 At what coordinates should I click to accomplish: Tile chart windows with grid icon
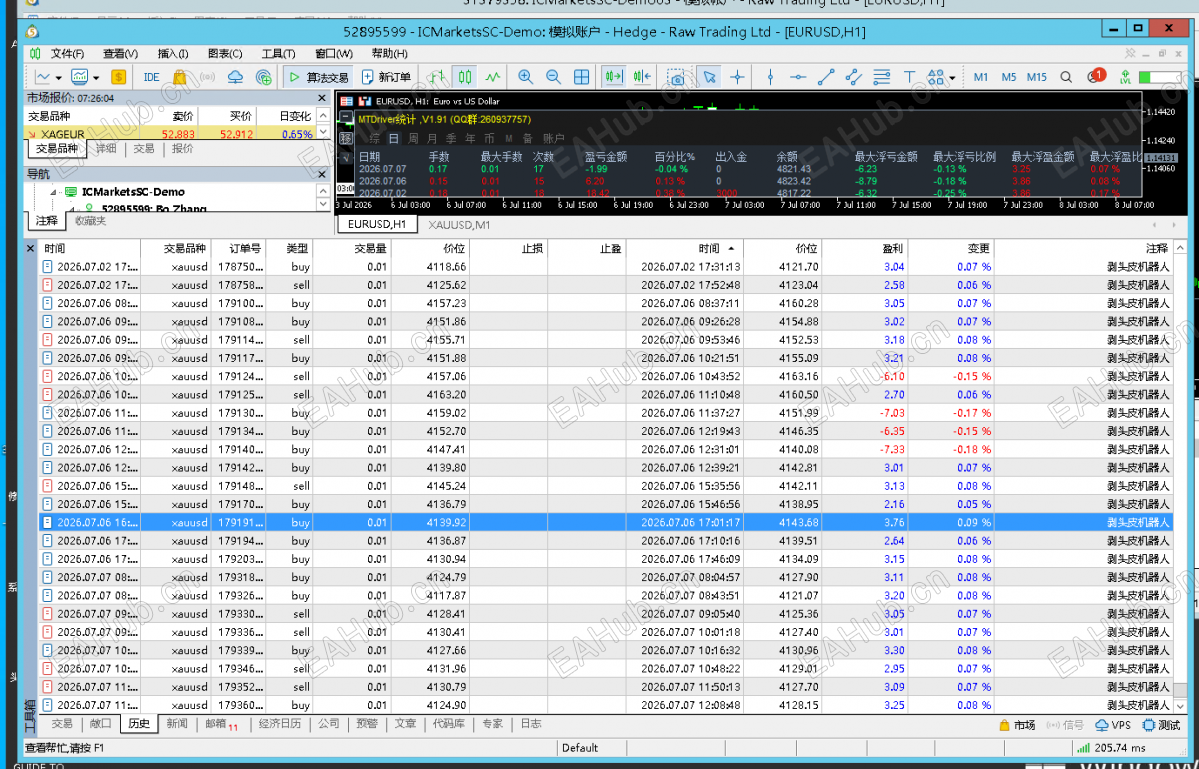click(582, 77)
